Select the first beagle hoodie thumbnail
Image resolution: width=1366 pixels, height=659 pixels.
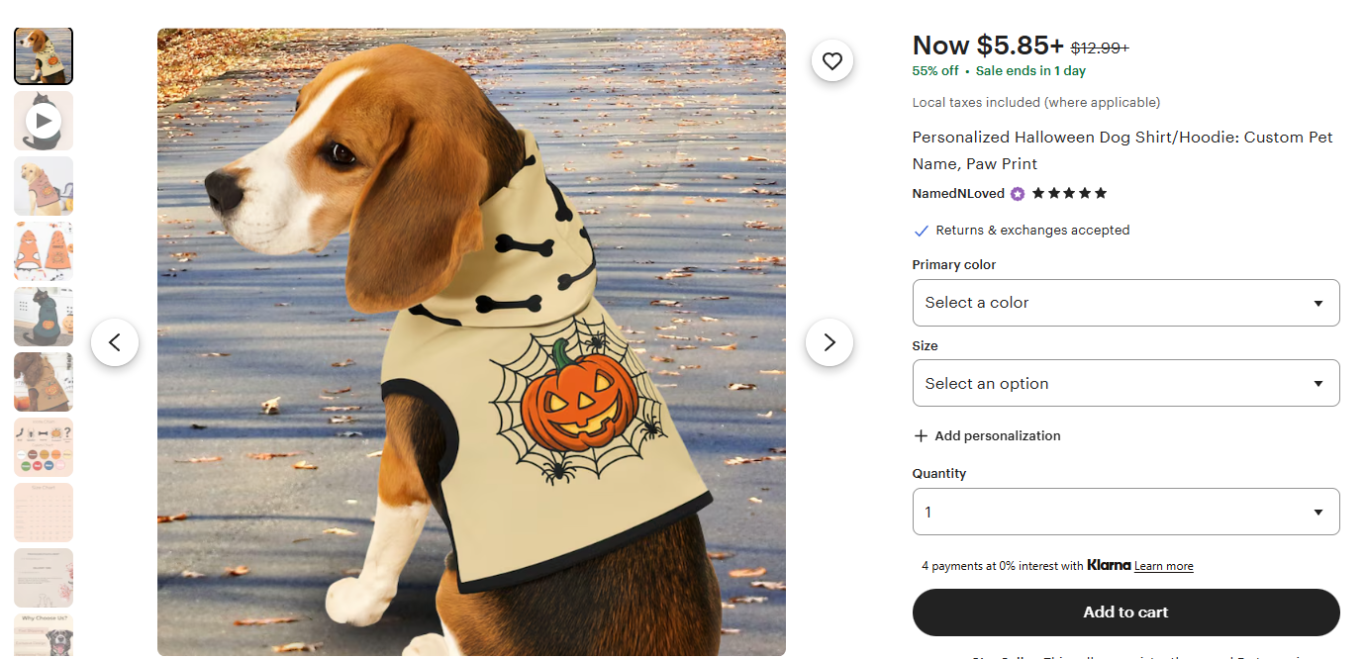(43, 56)
